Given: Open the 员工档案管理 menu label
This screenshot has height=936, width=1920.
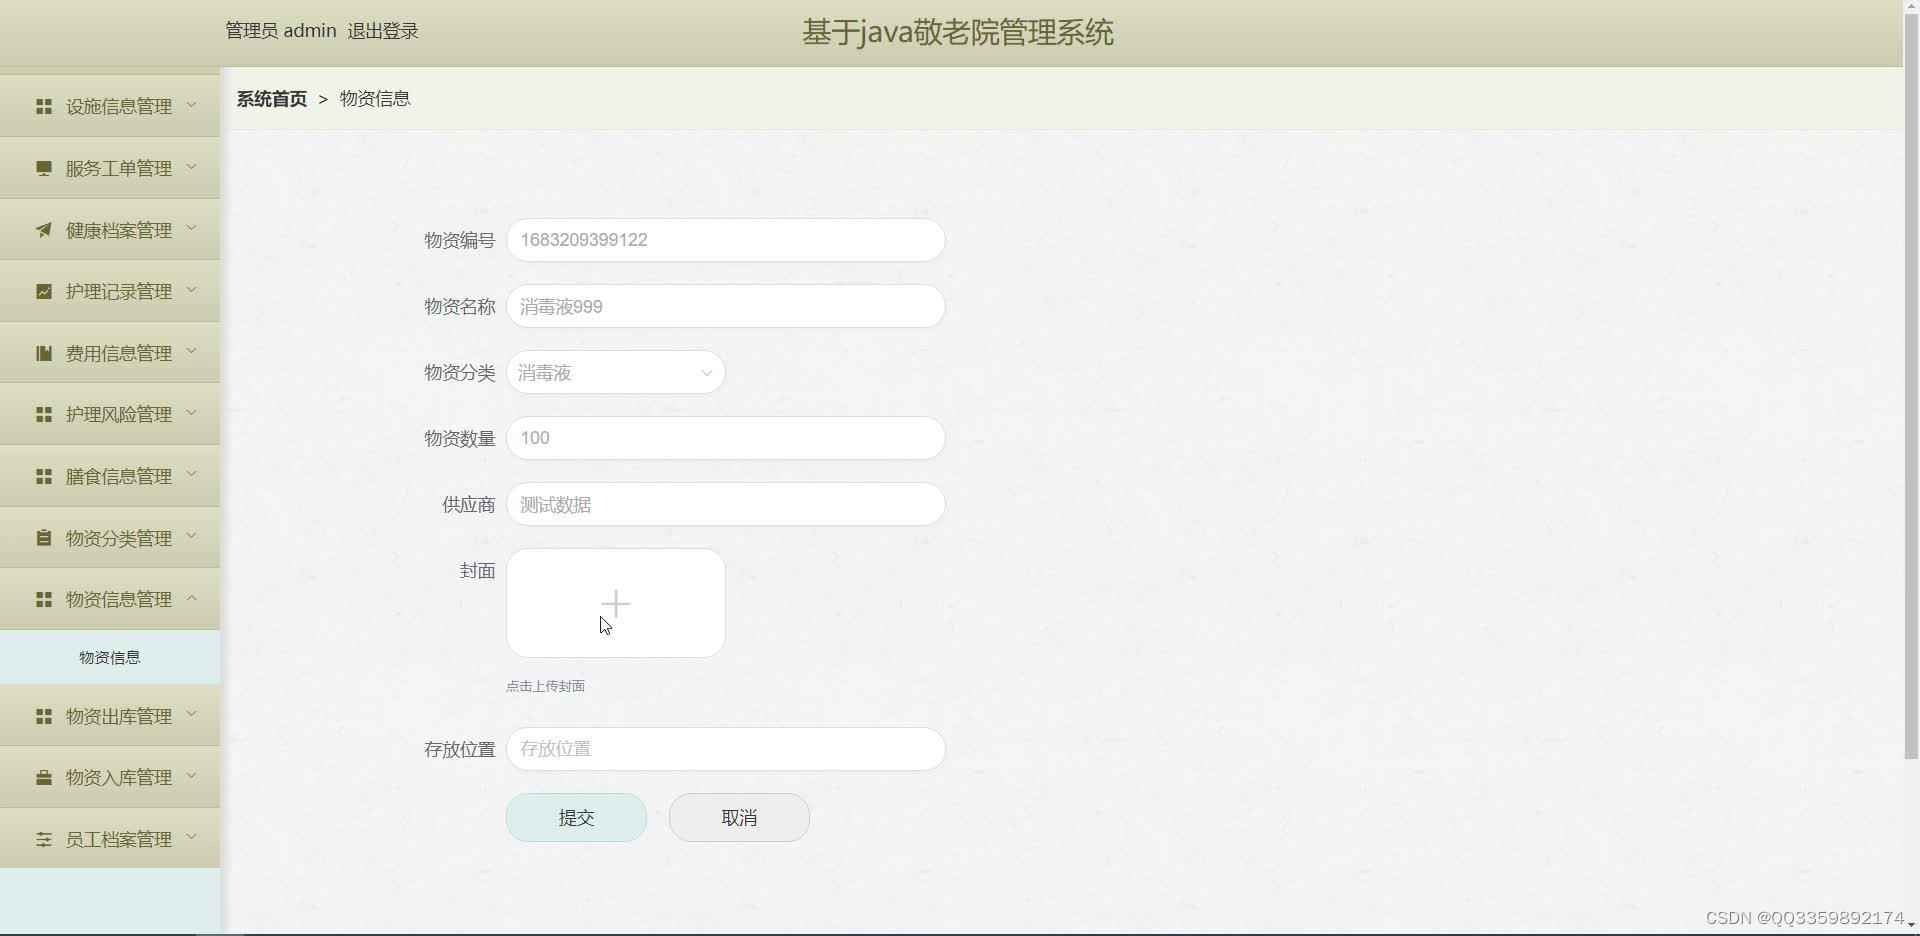Looking at the screenshot, I should click(119, 839).
